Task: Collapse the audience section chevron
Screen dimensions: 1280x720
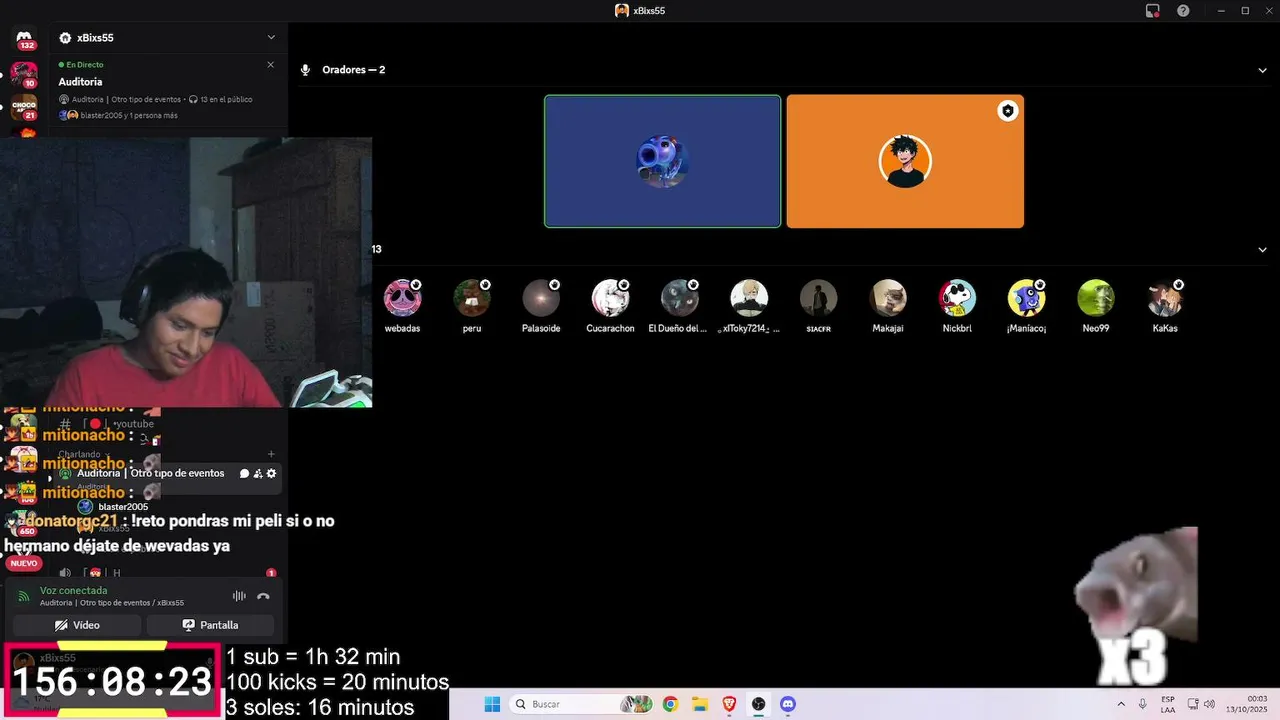Action: click(x=1262, y=250)
